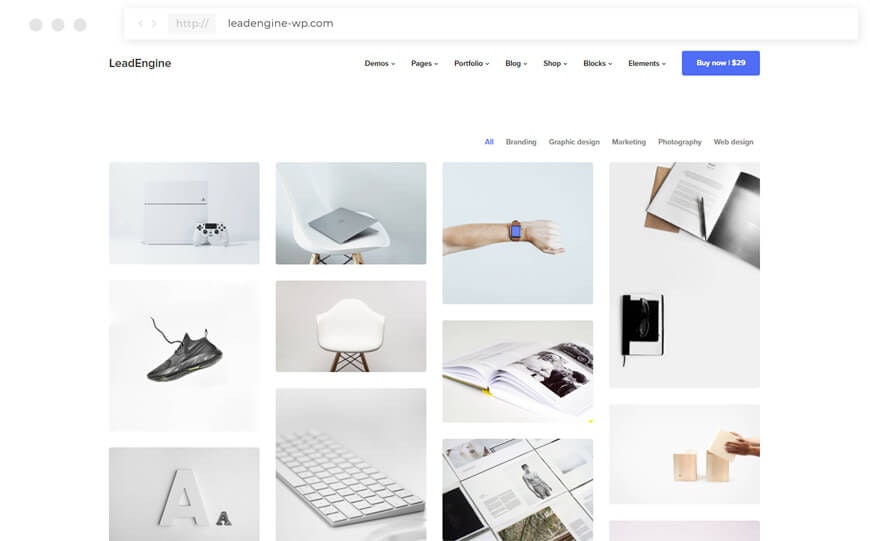This screenshot has width=870, height=541.
Task: Expand the Shop menu
Action: (x=555, y=63)
